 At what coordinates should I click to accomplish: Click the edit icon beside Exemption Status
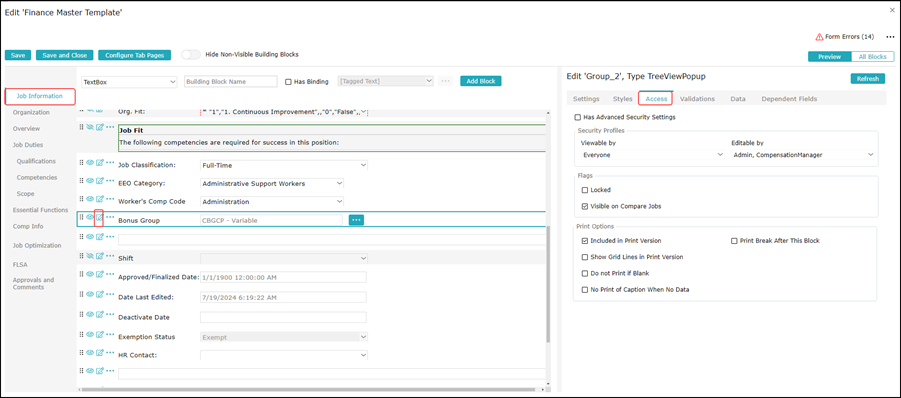click(x=99, y=335)
